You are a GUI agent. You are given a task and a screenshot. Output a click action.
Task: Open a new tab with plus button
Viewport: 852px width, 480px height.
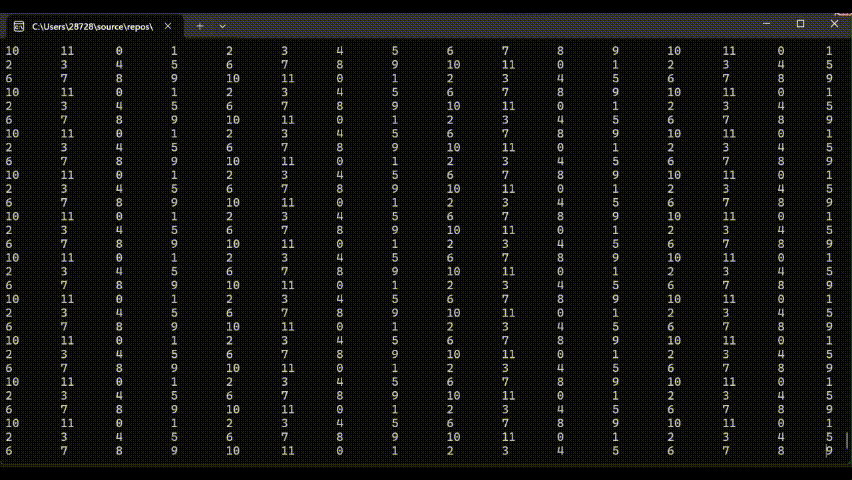[200, 26]
